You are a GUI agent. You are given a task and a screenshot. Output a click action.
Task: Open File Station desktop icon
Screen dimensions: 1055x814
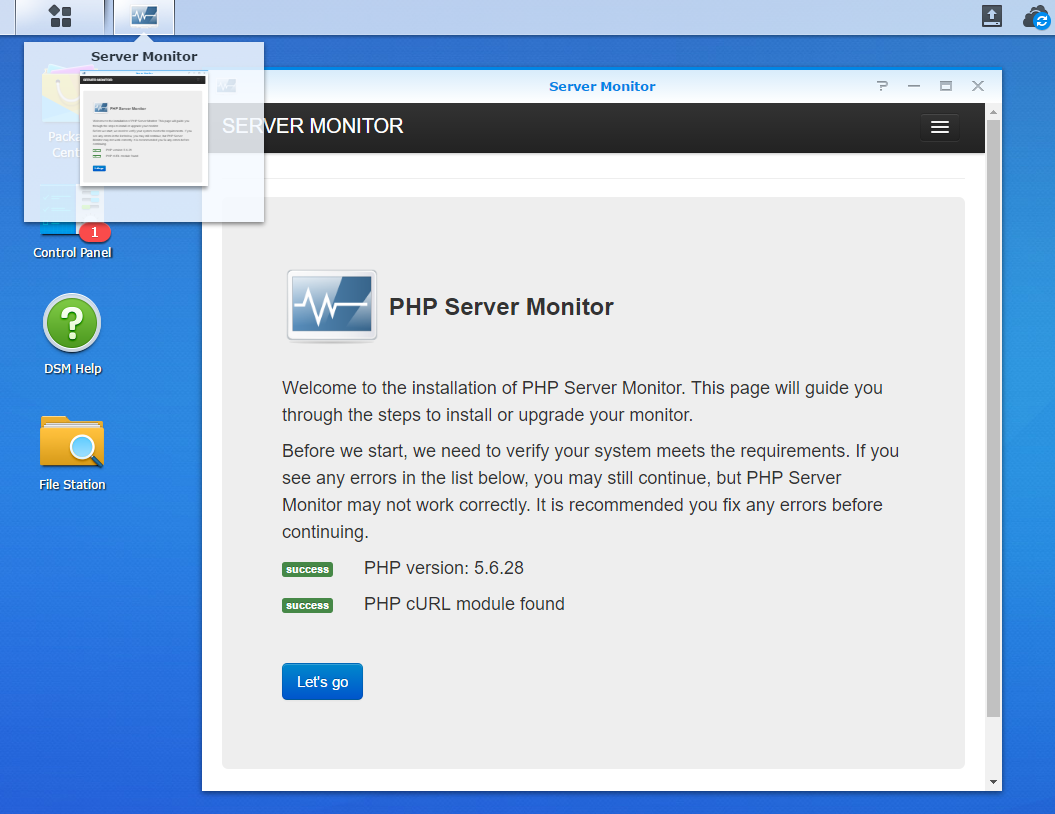pos(72,453)
